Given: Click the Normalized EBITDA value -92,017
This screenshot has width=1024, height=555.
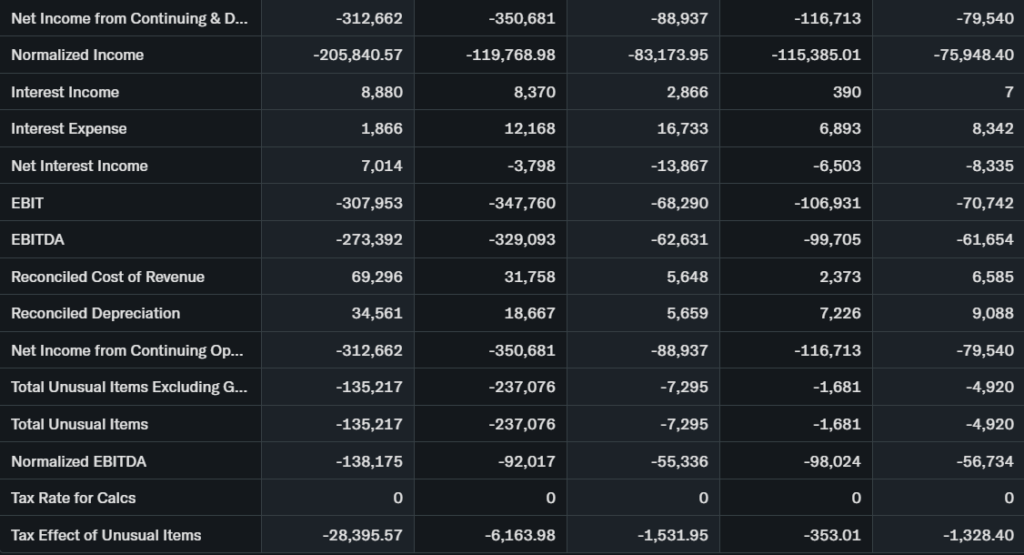Looking at the screenshot, I should point(526,461).
